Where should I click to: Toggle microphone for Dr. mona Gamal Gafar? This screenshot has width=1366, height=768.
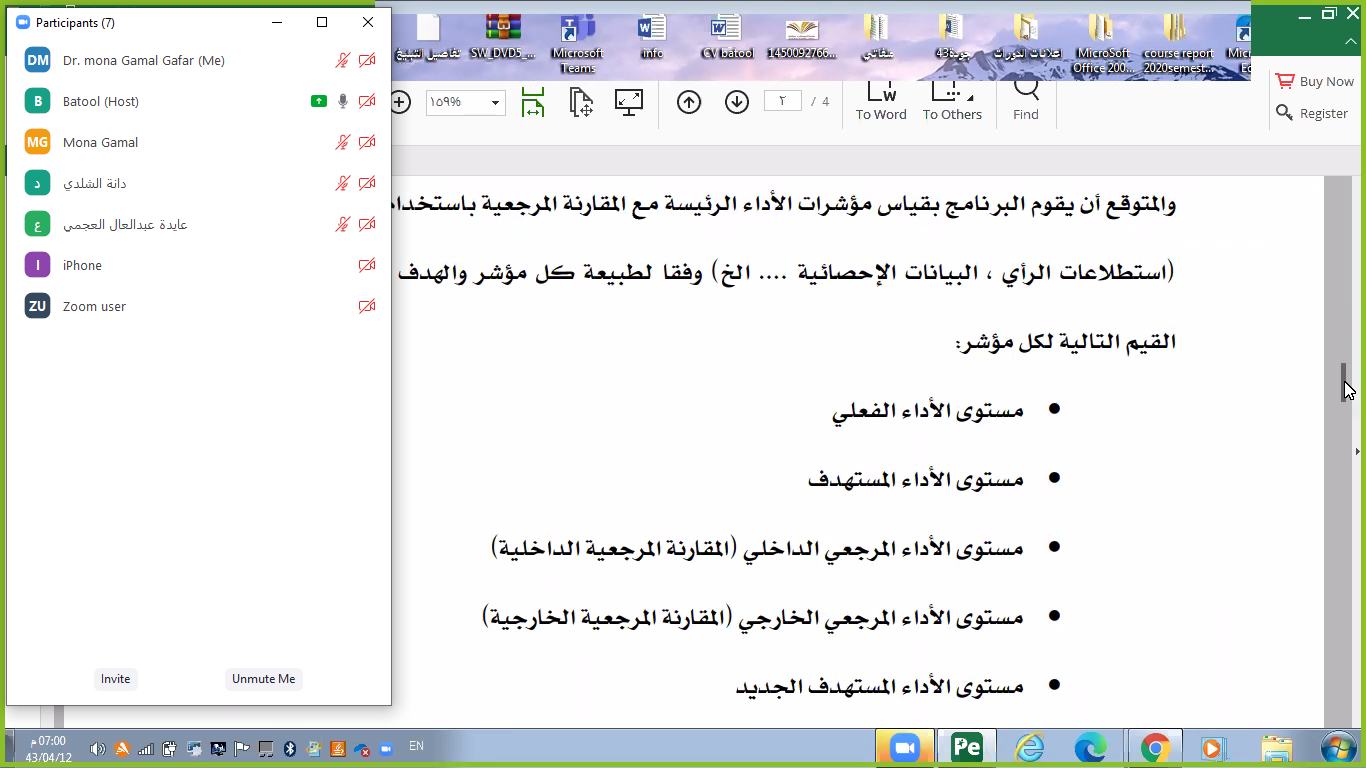[x=343, y=61]
